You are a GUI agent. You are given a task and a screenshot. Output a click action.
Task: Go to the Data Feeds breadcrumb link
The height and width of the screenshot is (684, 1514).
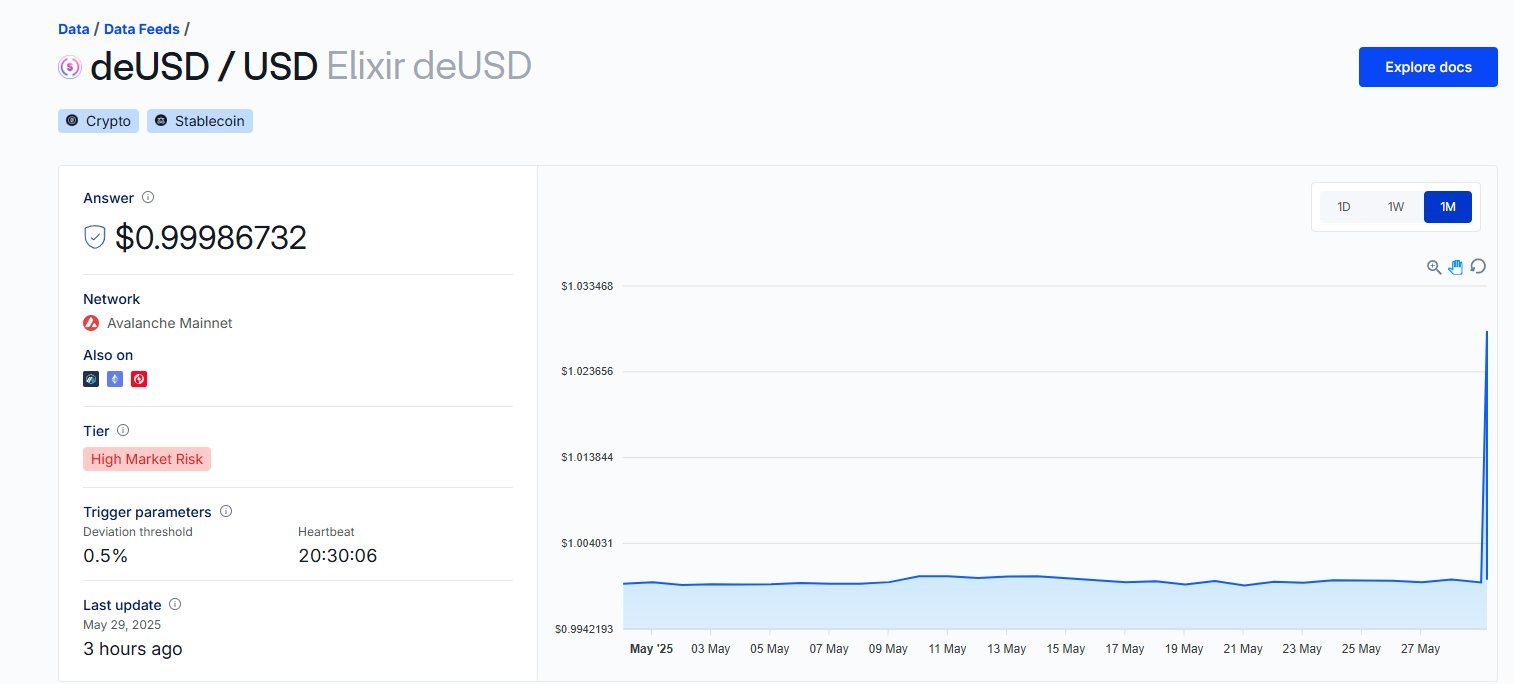(142, 29)
